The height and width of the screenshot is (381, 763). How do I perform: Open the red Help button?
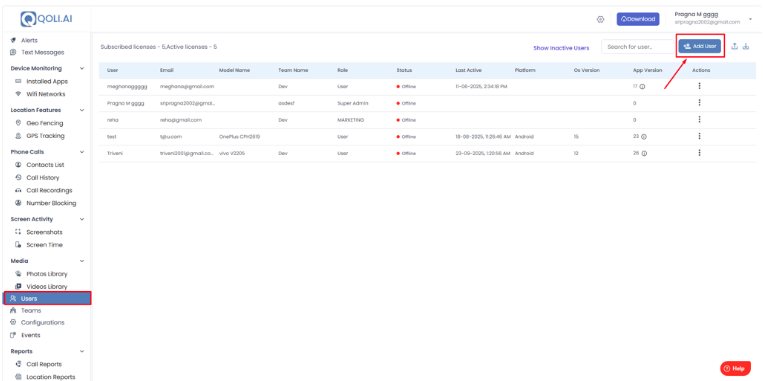[x=735, y=369]
